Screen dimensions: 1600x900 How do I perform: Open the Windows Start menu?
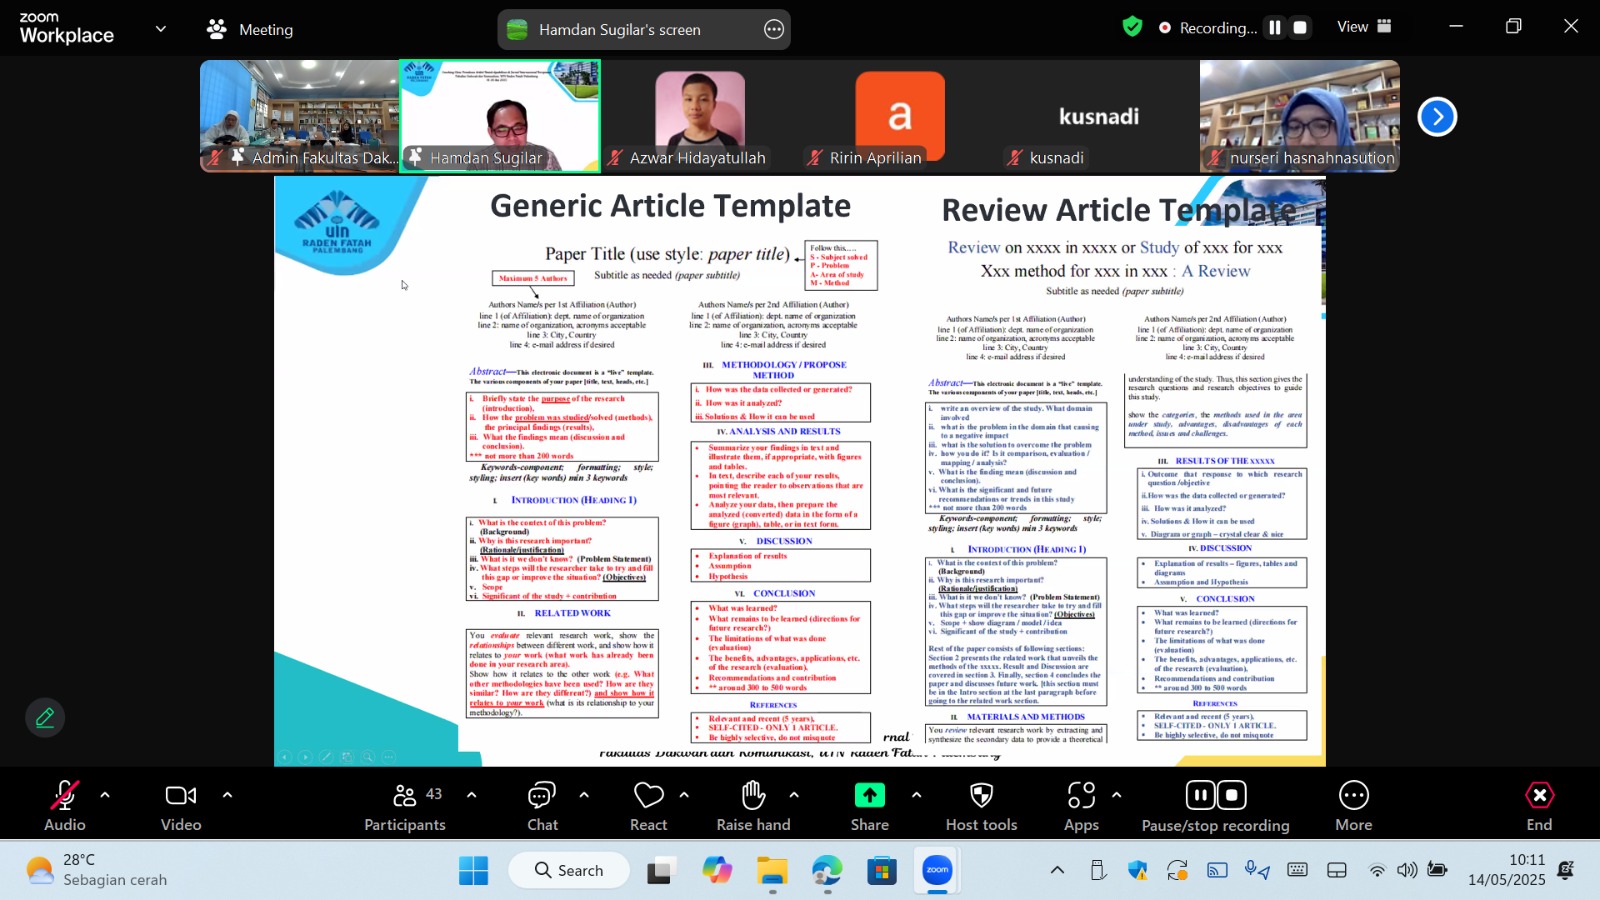coord(473,870)
